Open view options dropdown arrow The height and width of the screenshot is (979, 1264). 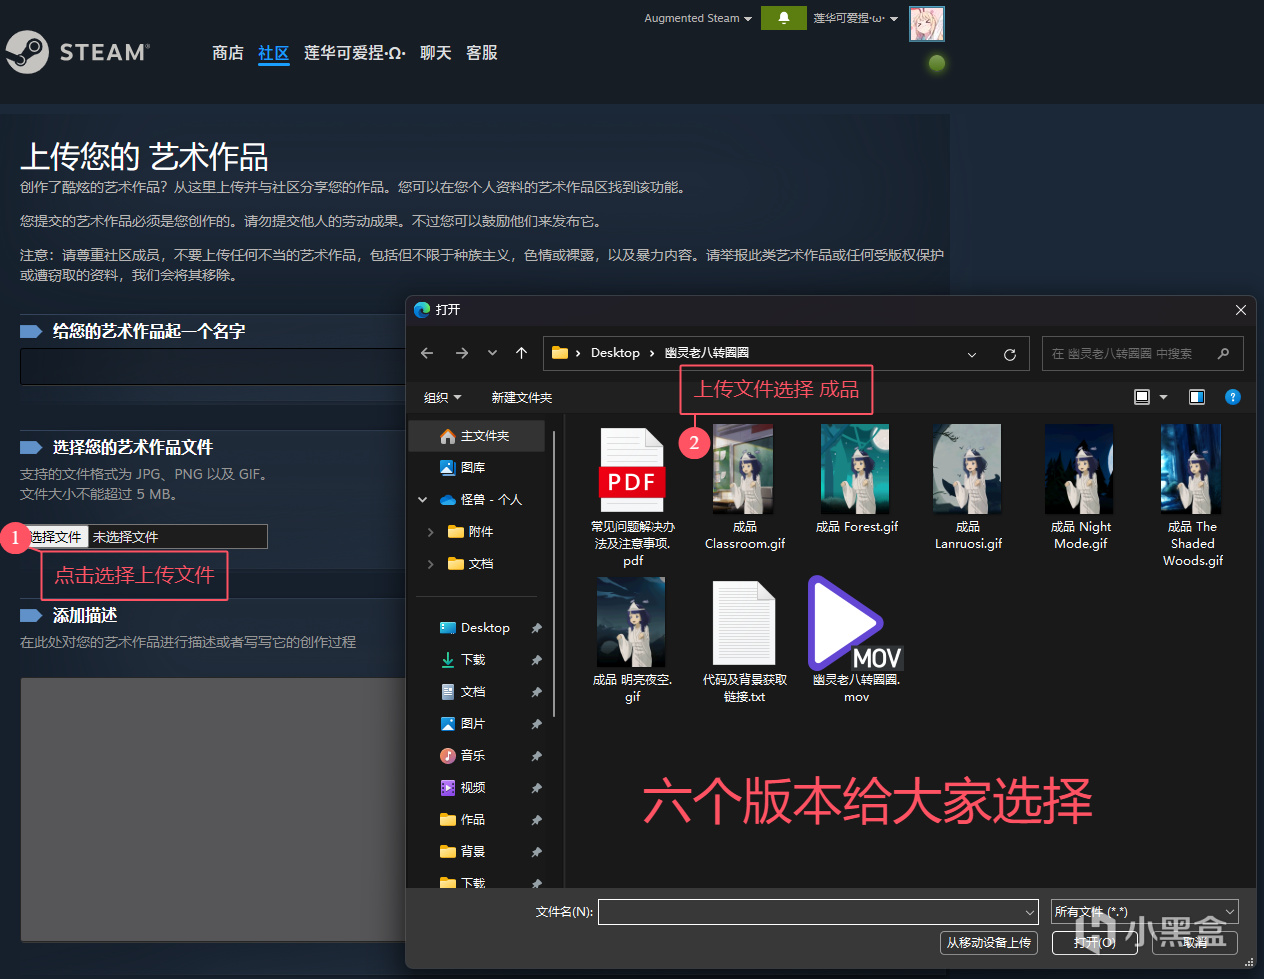(1164, 397)
